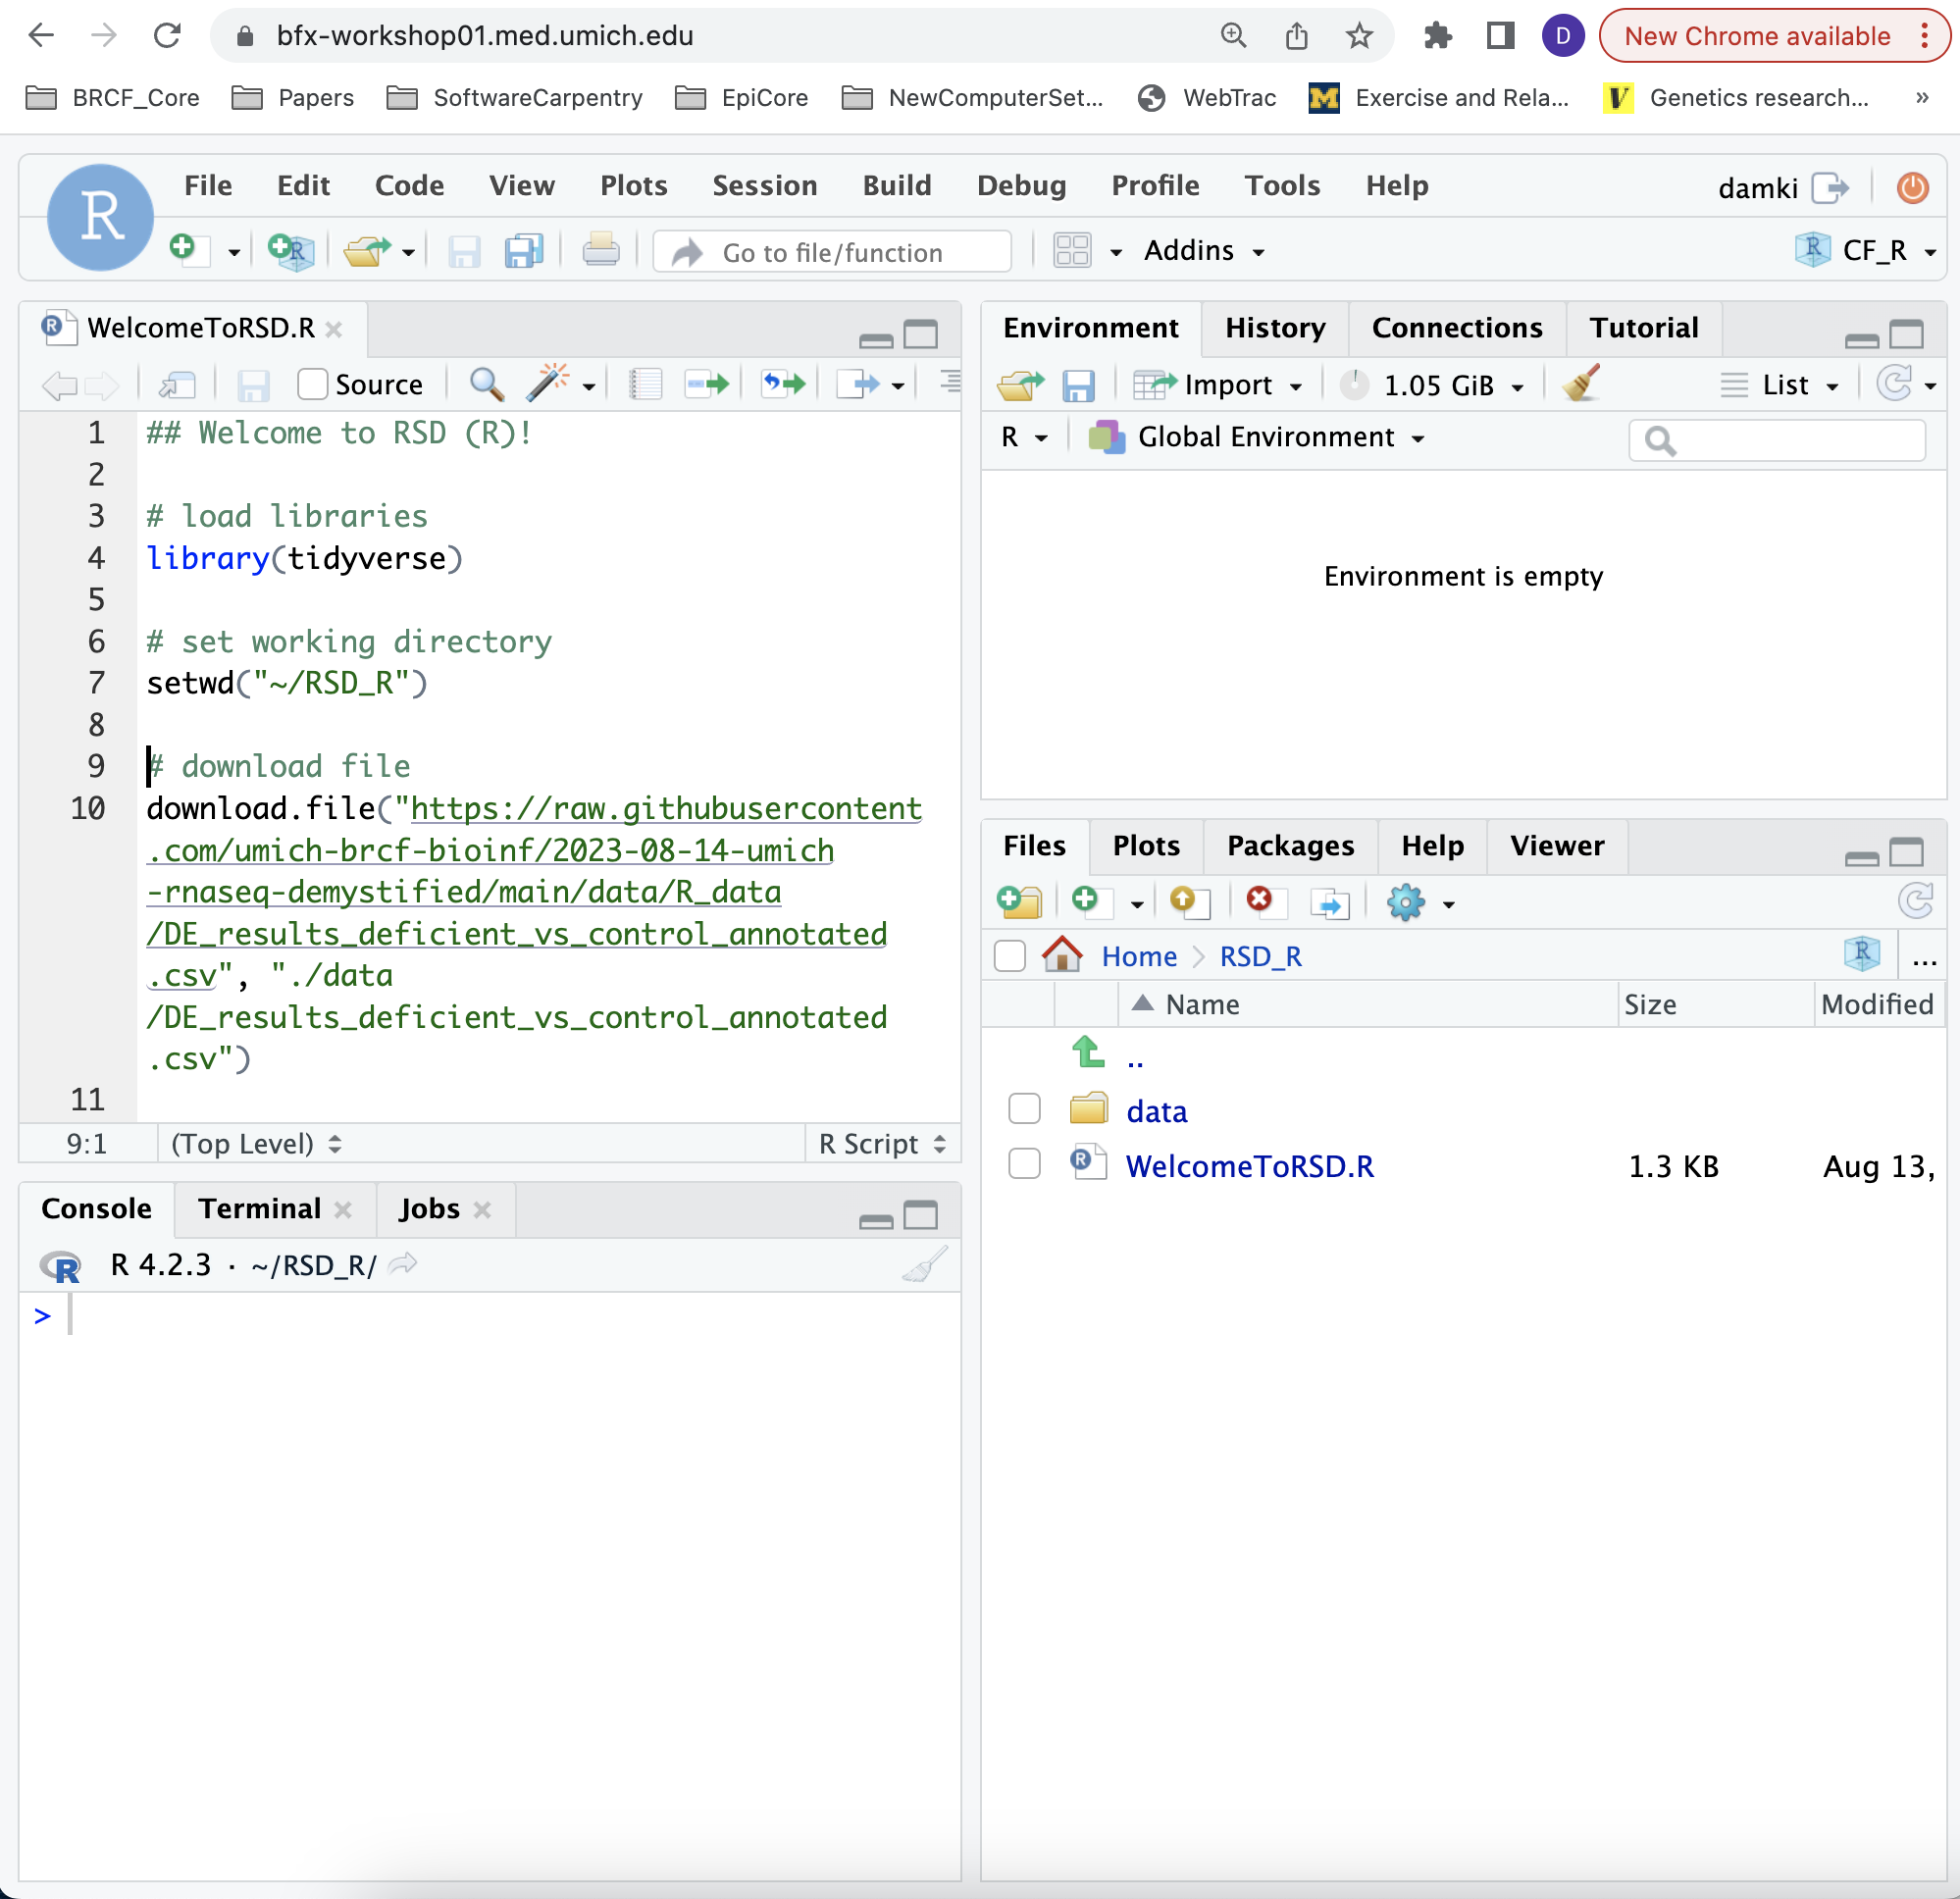Open the data folder link
This screenshot has height=1899, width=1960.
(x=1156, y=1111)
